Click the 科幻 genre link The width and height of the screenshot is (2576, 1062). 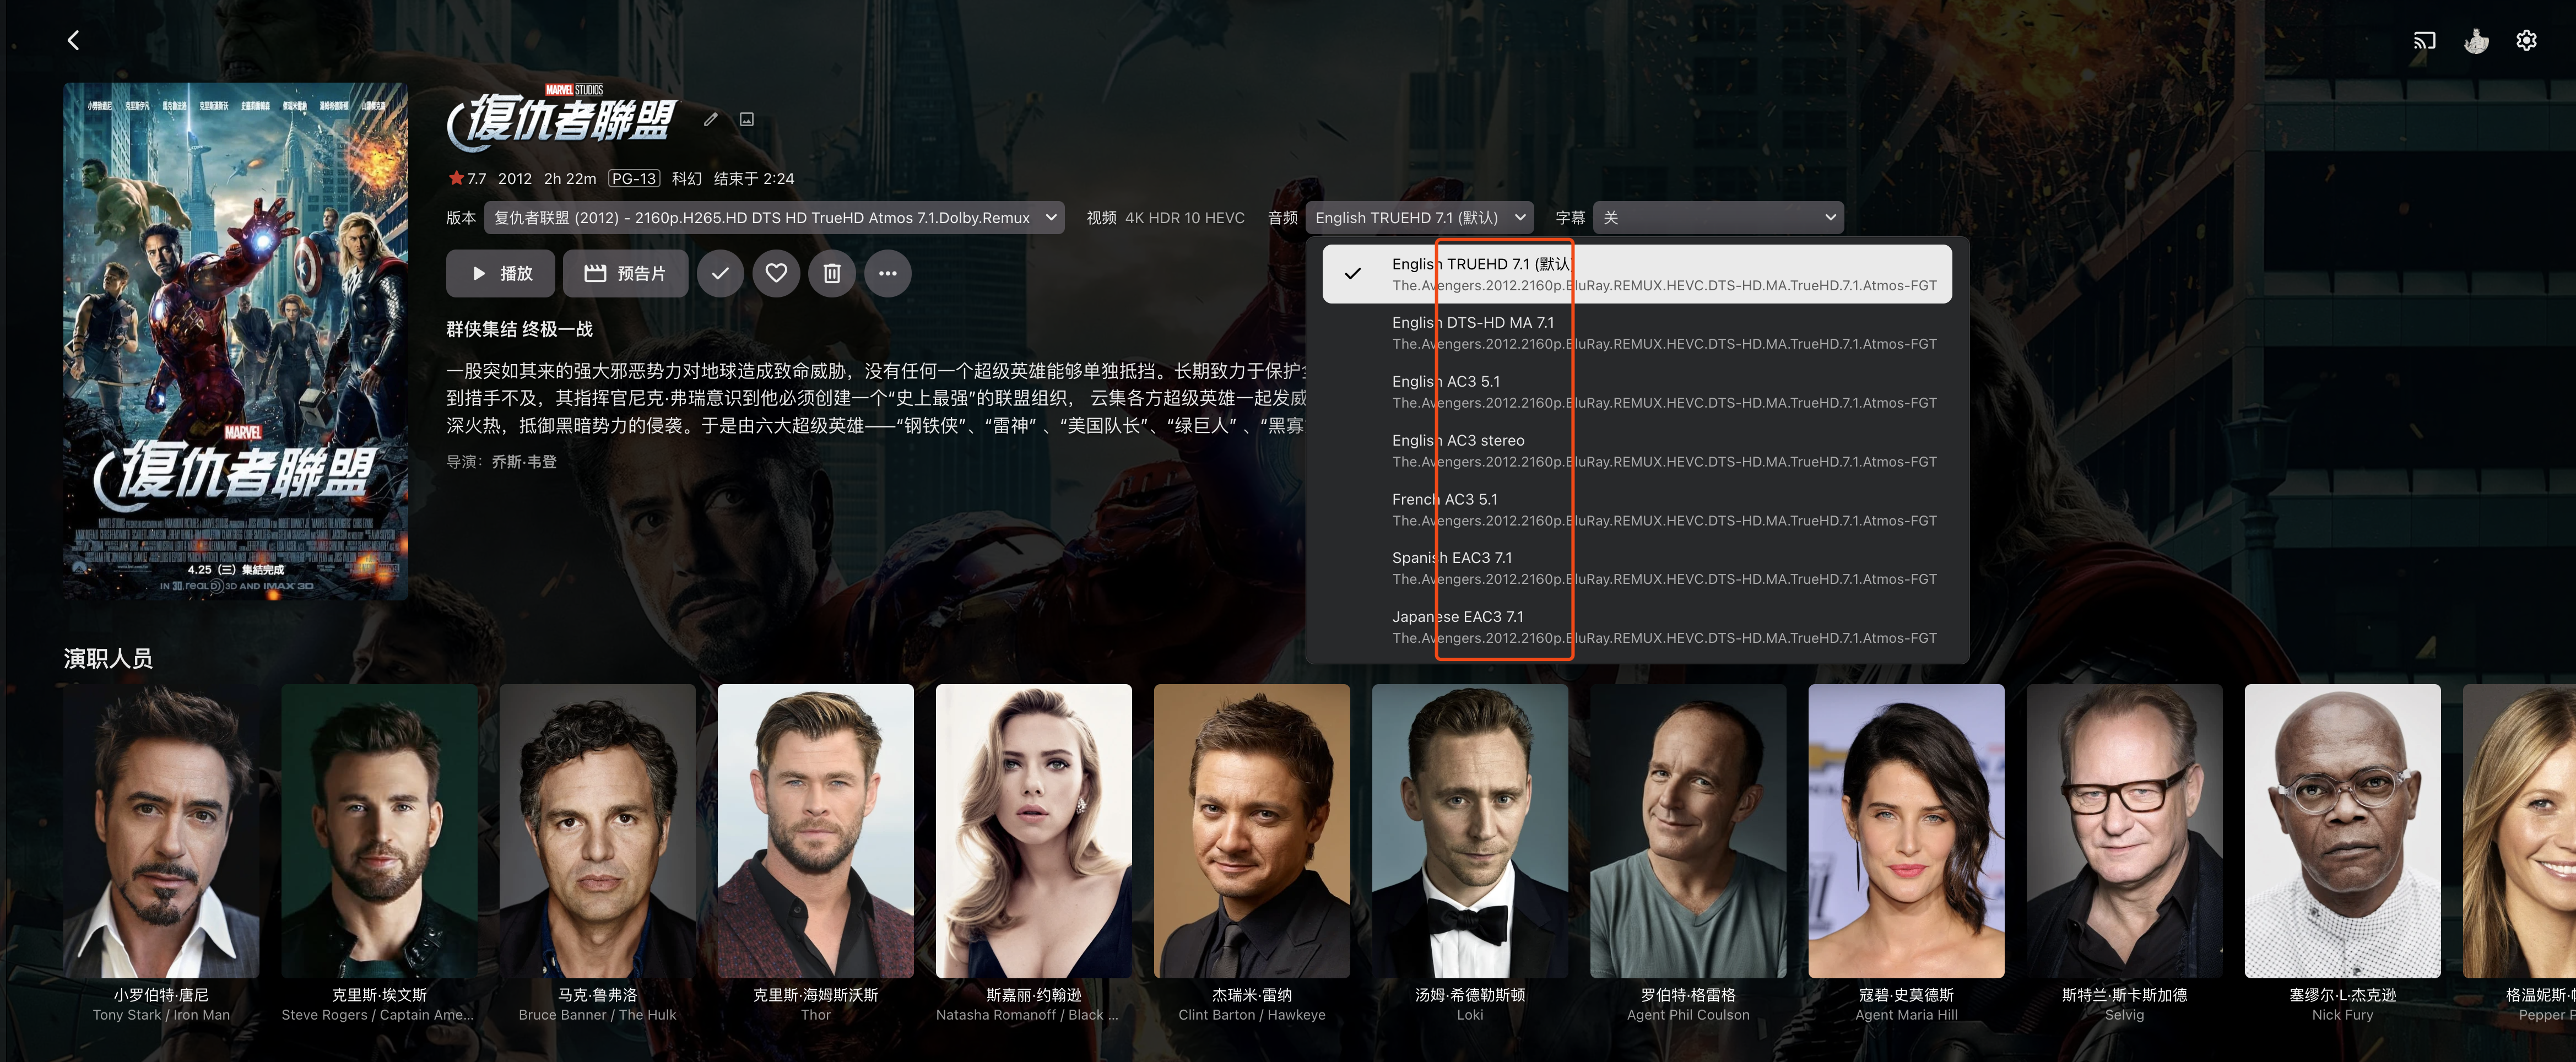click(x=686, y=179)
